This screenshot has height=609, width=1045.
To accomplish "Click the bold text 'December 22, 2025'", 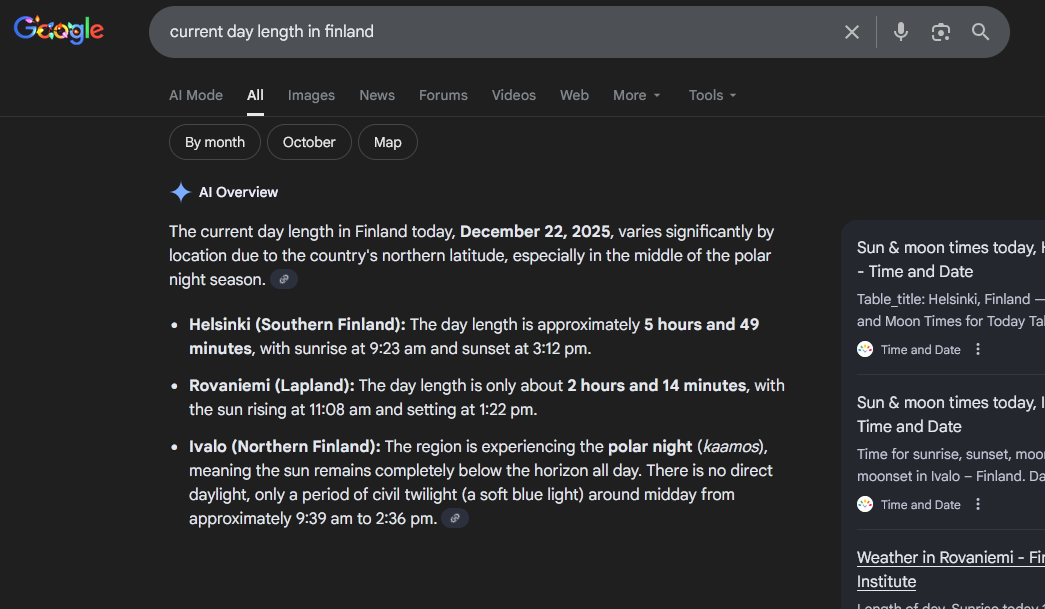I will (535, 231).
